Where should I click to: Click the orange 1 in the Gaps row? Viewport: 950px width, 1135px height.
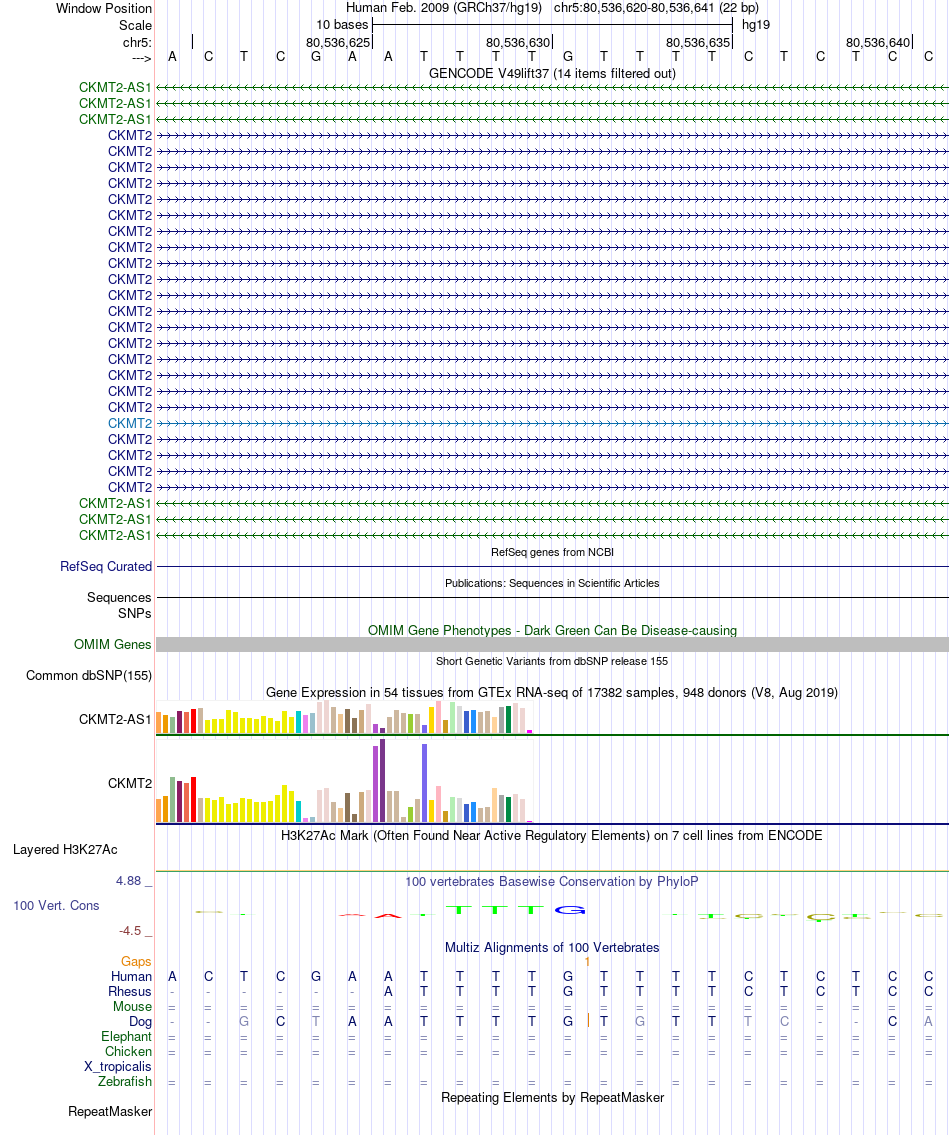tap(587, 962)
